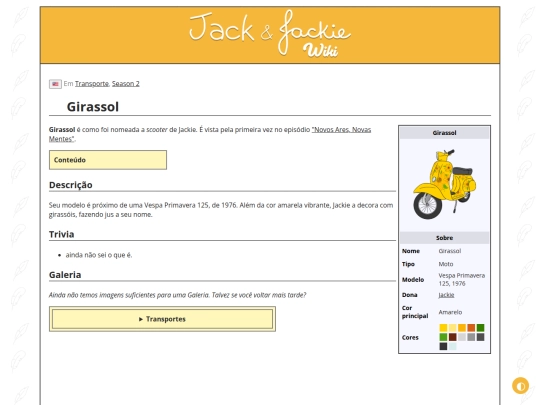Pick the dark gray swatch ending second row
Viewport: 540px width, 405px height.
tap(480, 337)
